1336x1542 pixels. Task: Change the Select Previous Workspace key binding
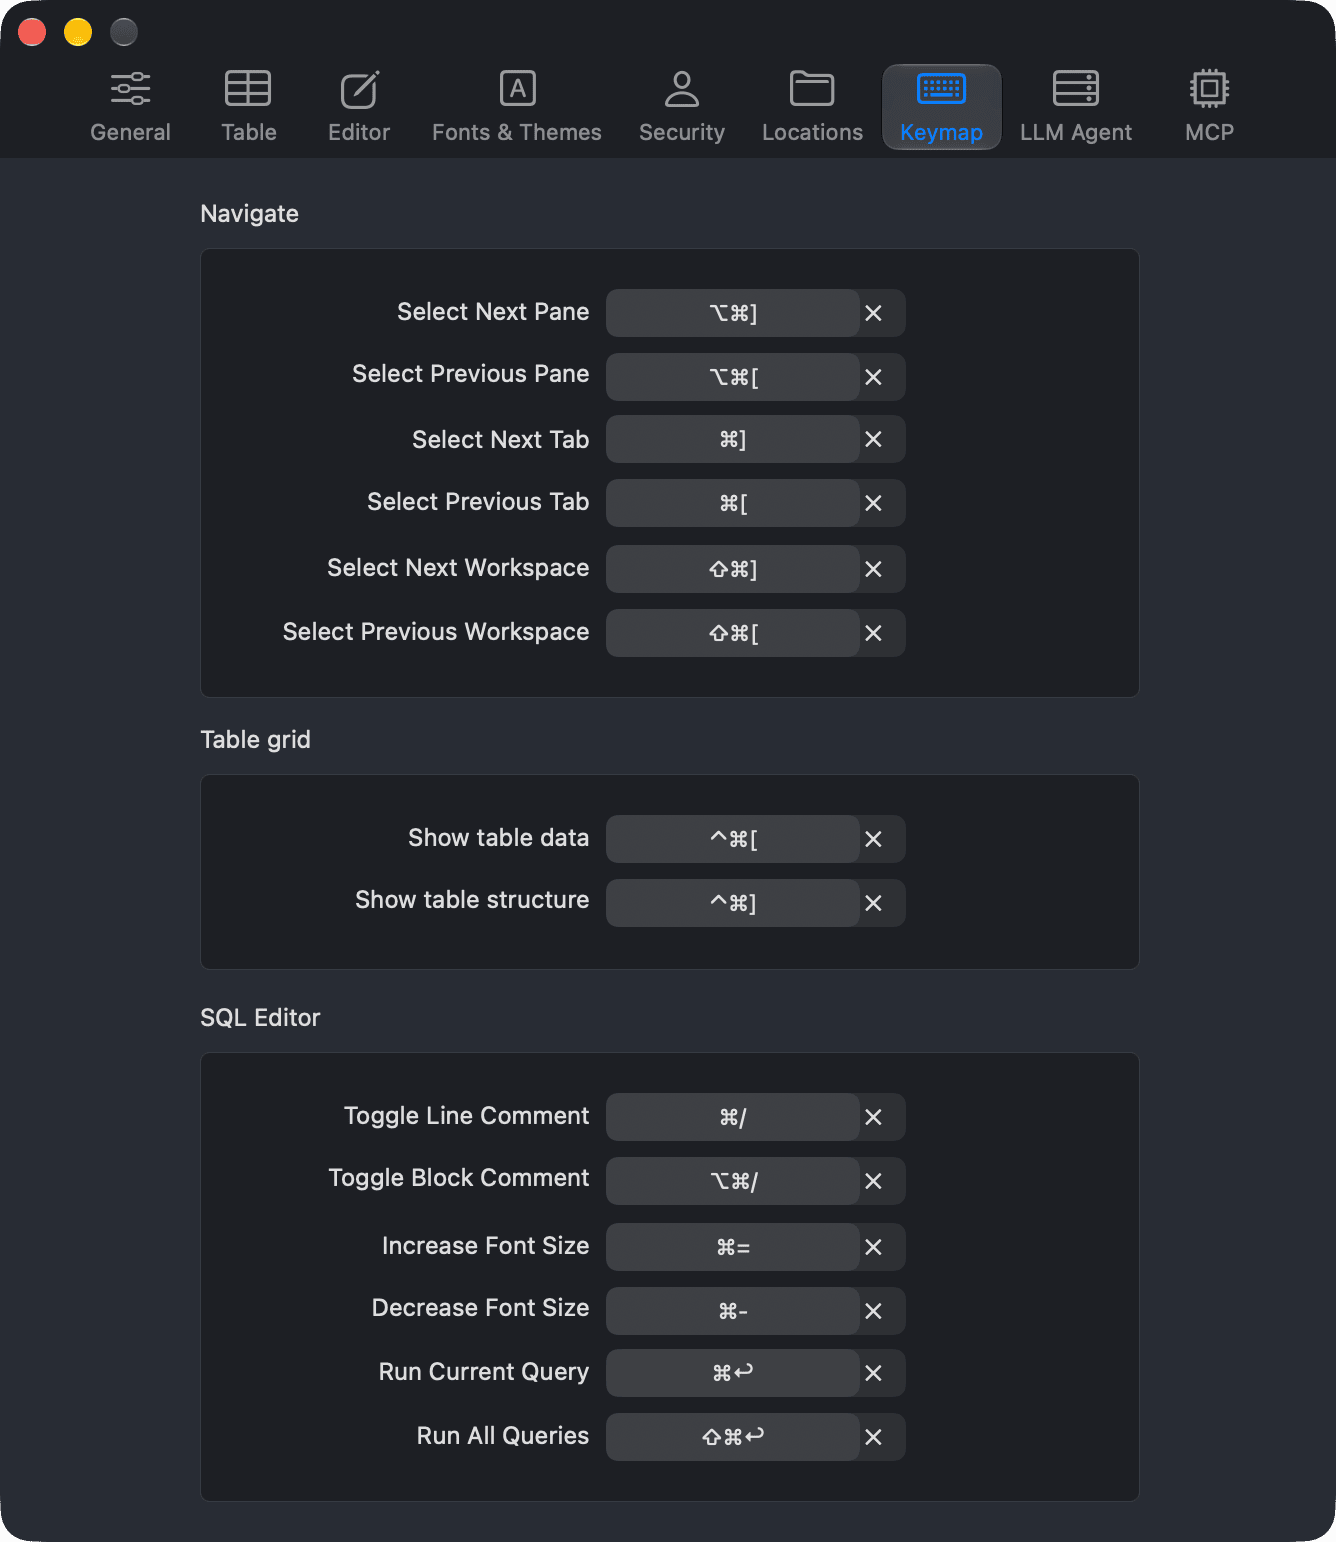click(733, 633)
